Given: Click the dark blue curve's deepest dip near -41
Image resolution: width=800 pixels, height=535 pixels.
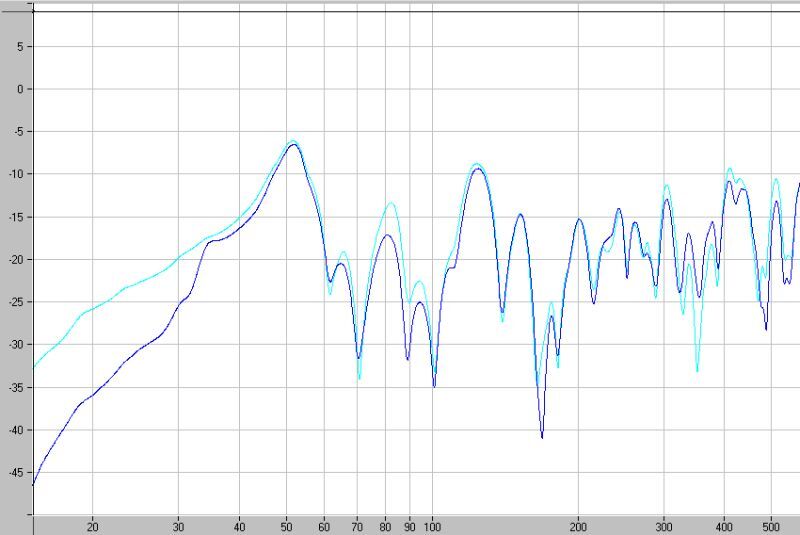Looking at the screenshot, I should pos(542,437).
